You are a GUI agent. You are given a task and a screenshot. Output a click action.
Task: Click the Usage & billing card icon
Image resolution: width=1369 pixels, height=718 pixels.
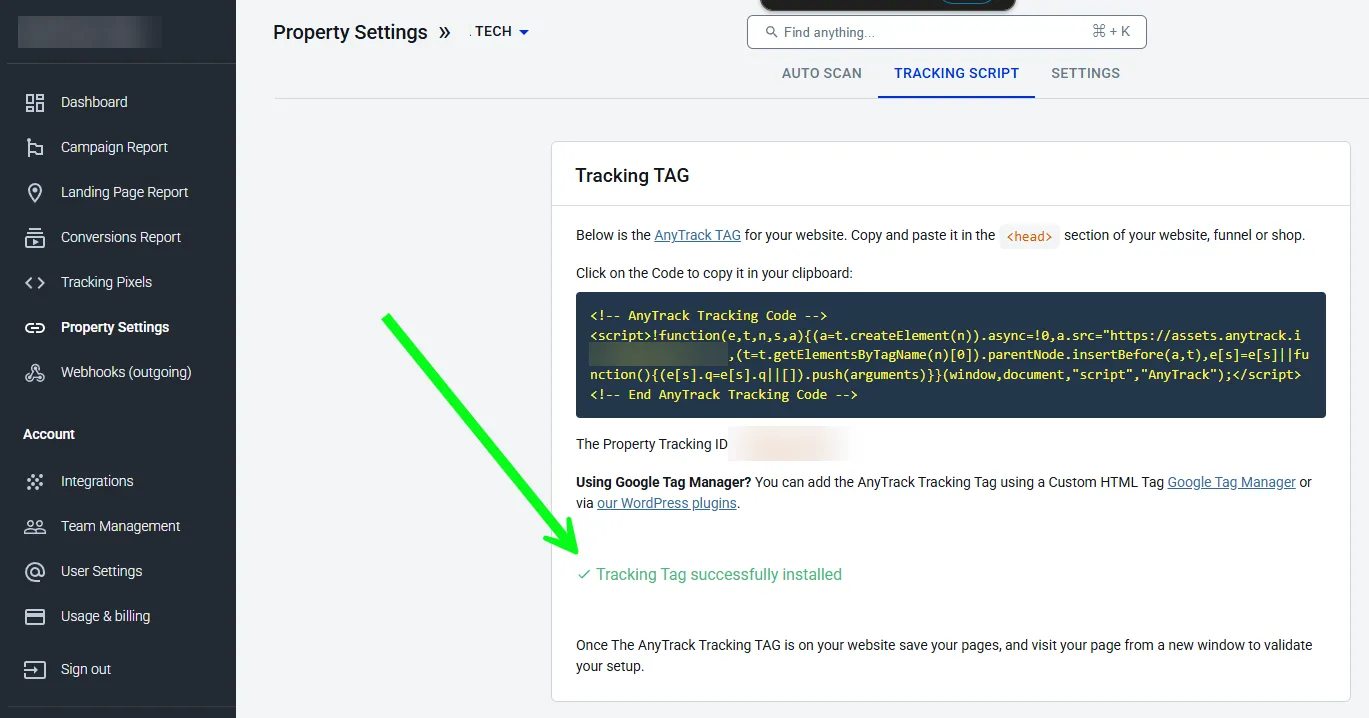pyautogui.click(x=35, y=616)
